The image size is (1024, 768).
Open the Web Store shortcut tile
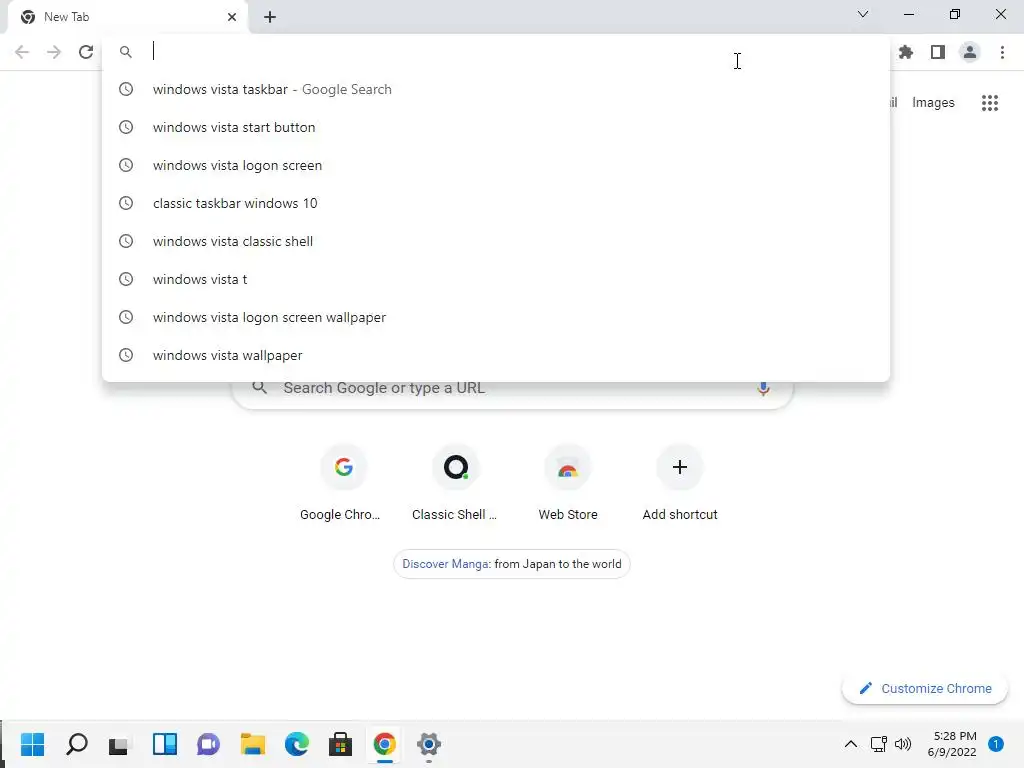568,483
